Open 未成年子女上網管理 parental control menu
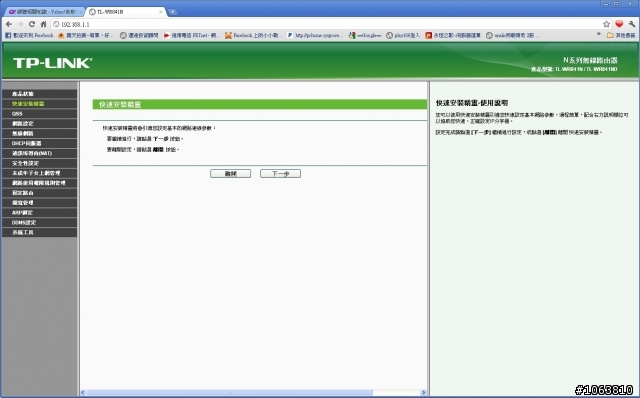 pyautogui.click(x=40, y=173)
